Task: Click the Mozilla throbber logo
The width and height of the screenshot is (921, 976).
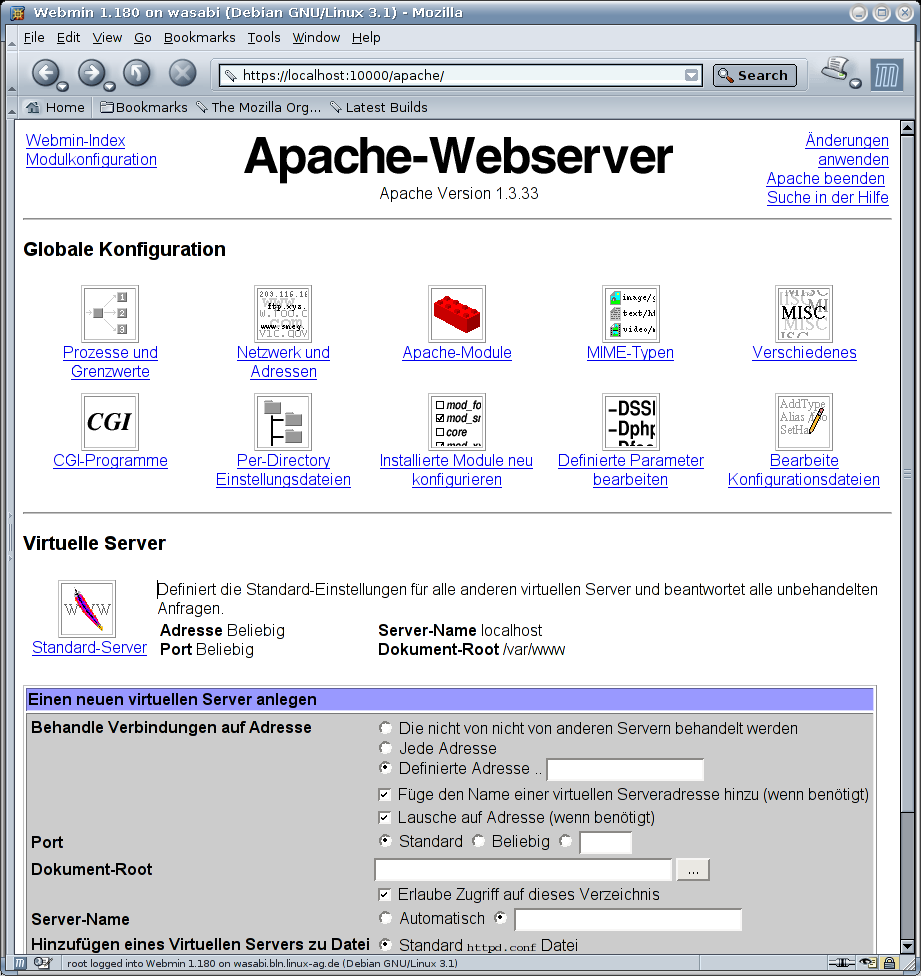Action: tap(887, 76)
